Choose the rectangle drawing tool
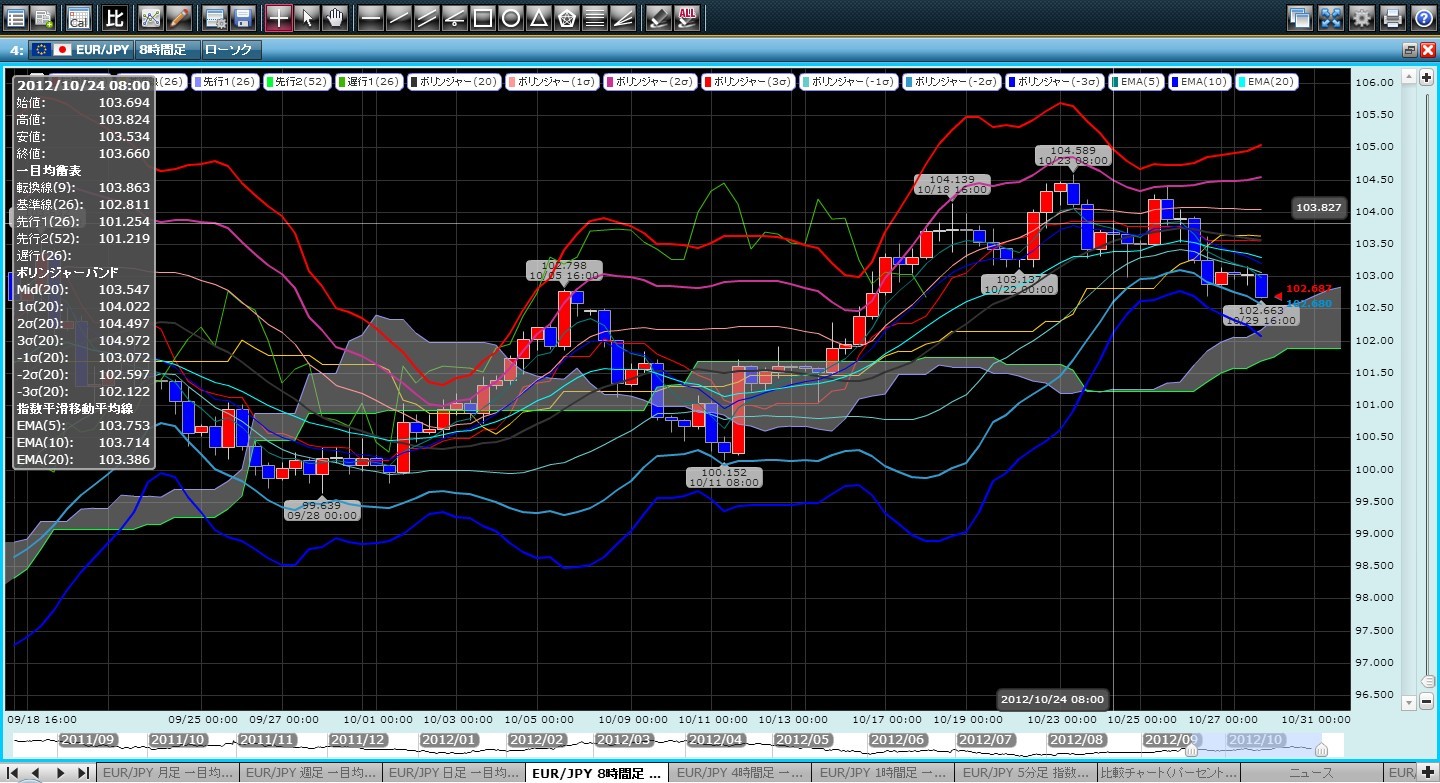Viewport: 1440px width, 783px height. (482, 17)
